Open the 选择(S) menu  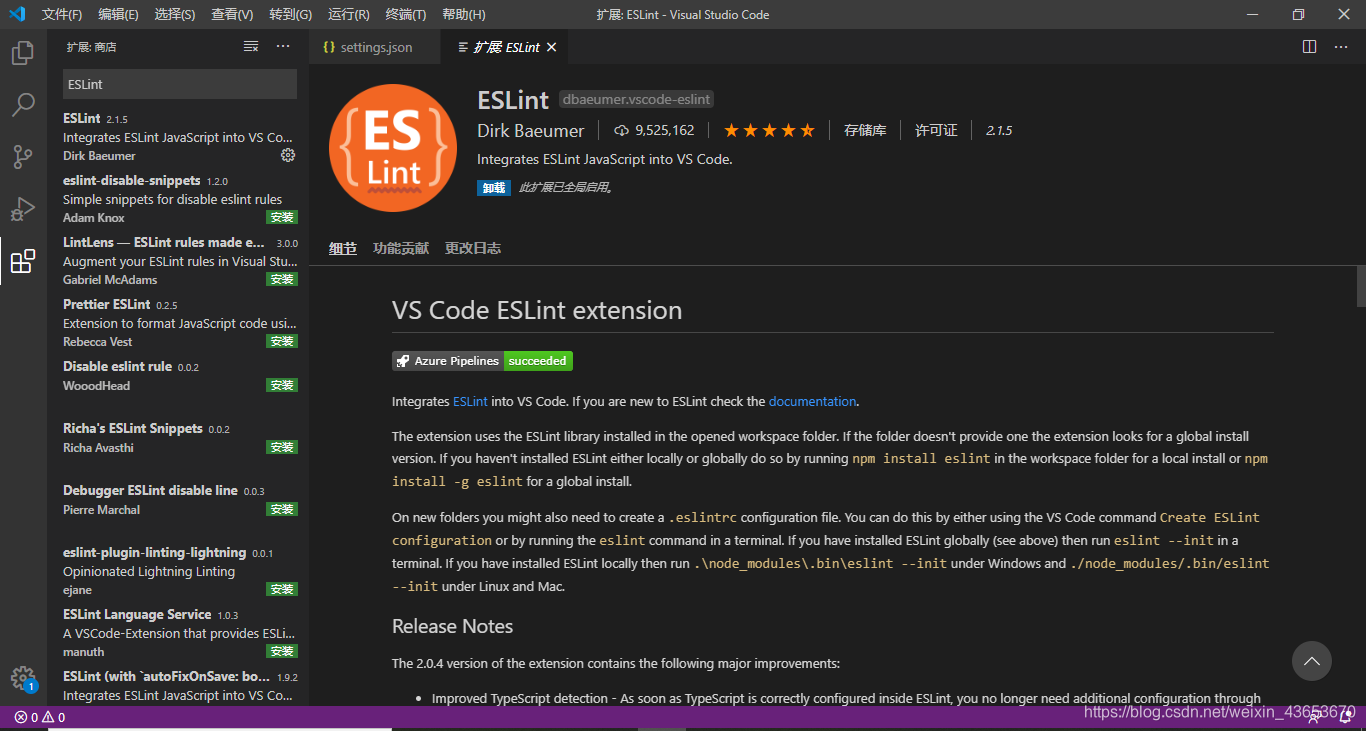tap(175, 14)
